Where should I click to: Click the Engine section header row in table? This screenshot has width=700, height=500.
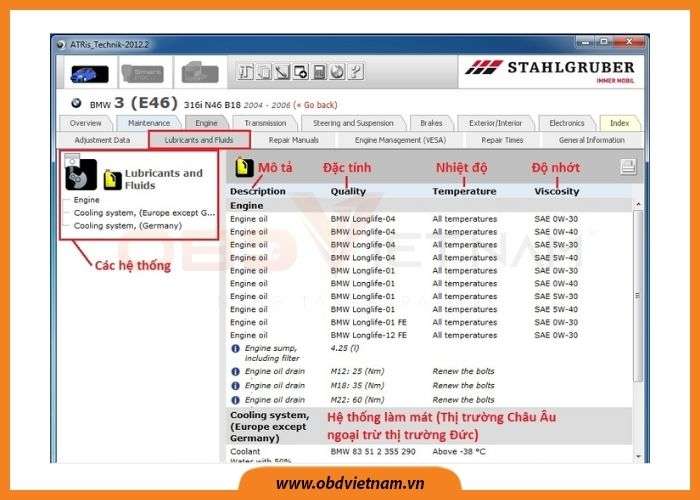click(429, 206)
